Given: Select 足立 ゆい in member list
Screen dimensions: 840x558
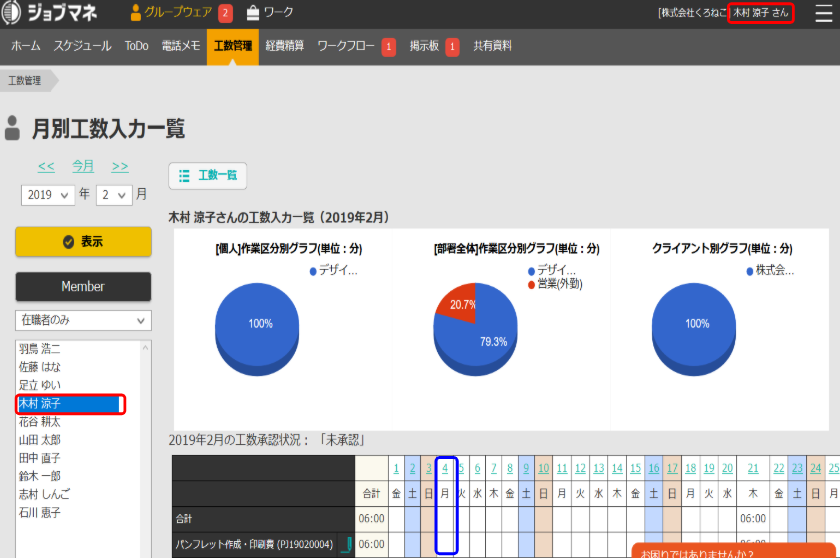Looking at the screenshot, I should pos(40,385).
